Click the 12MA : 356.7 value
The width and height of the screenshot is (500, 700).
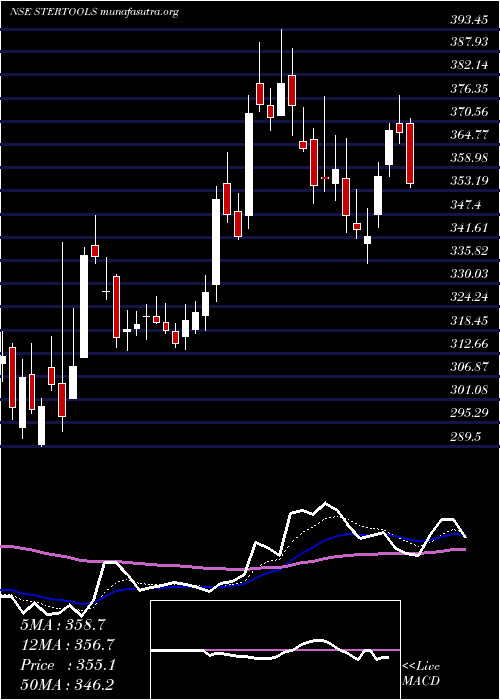click(67, 645)
